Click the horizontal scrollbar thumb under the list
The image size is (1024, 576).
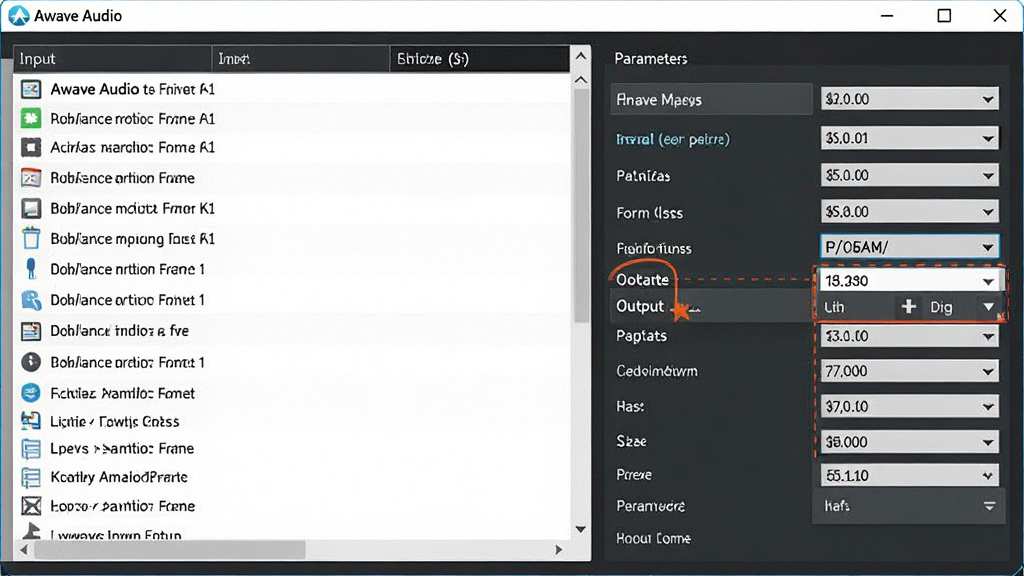click(170, 550)
